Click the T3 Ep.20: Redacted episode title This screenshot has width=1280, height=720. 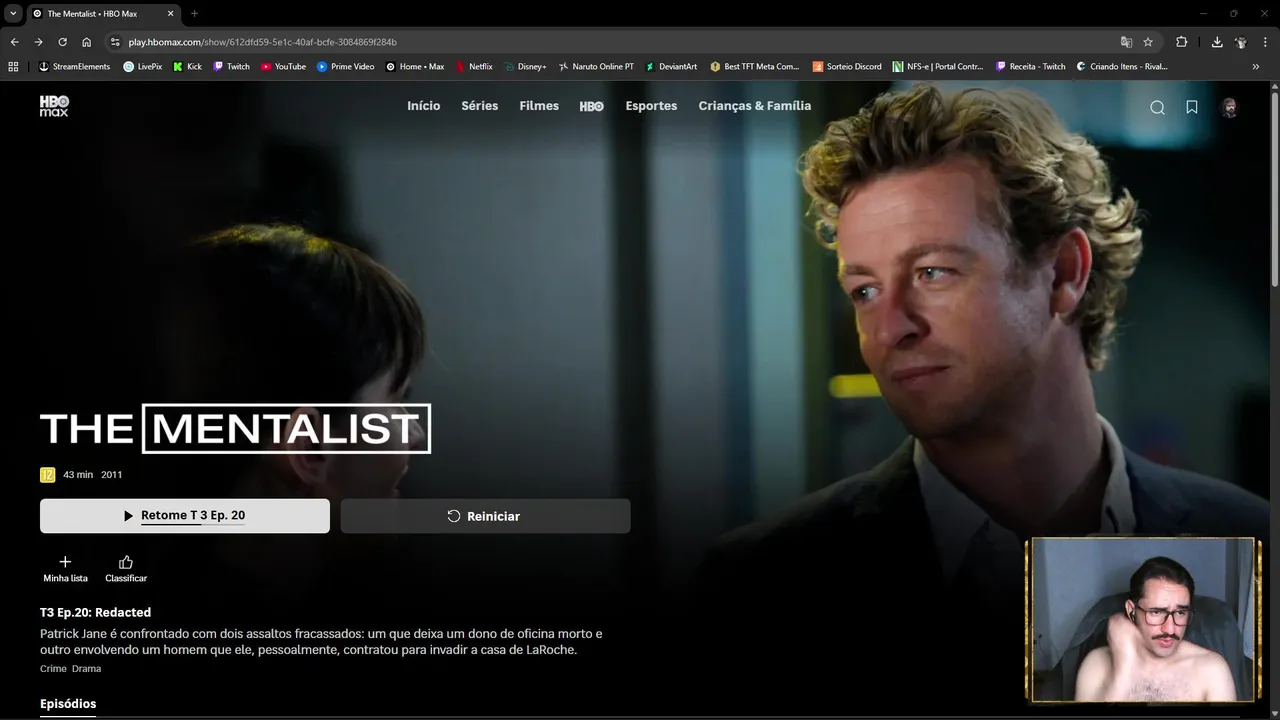[95, 612]
